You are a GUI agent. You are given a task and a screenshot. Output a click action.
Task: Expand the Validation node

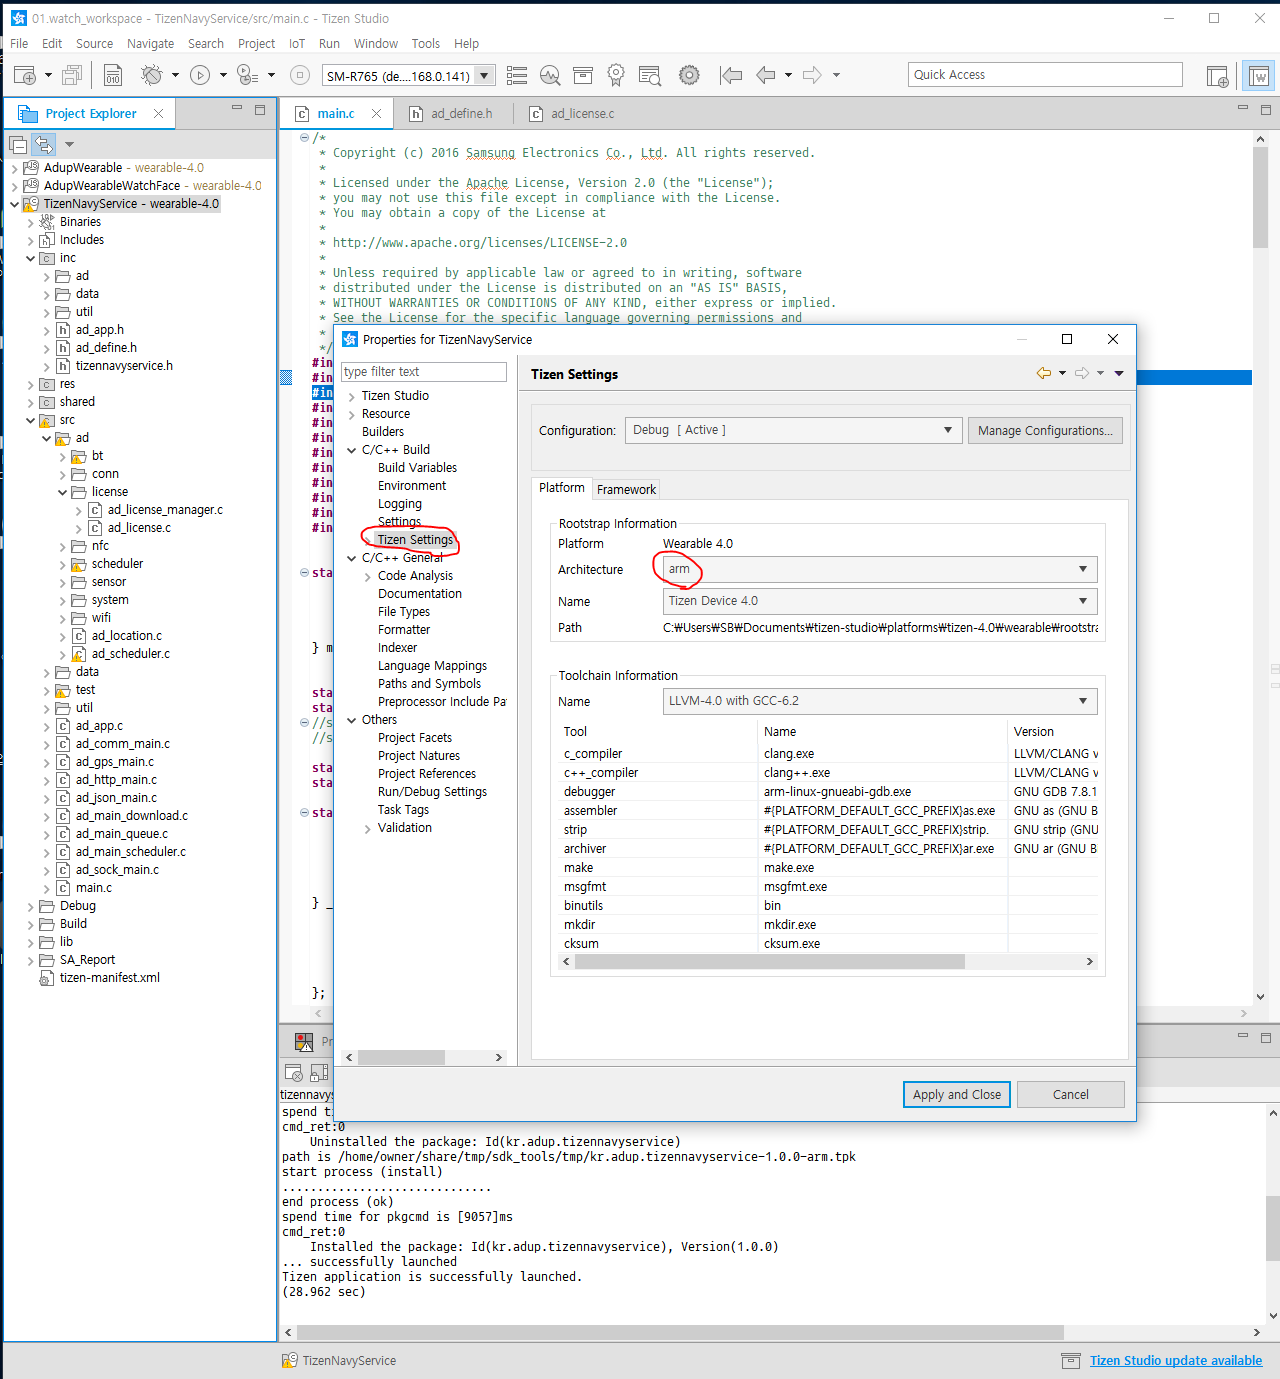[368, 828]
